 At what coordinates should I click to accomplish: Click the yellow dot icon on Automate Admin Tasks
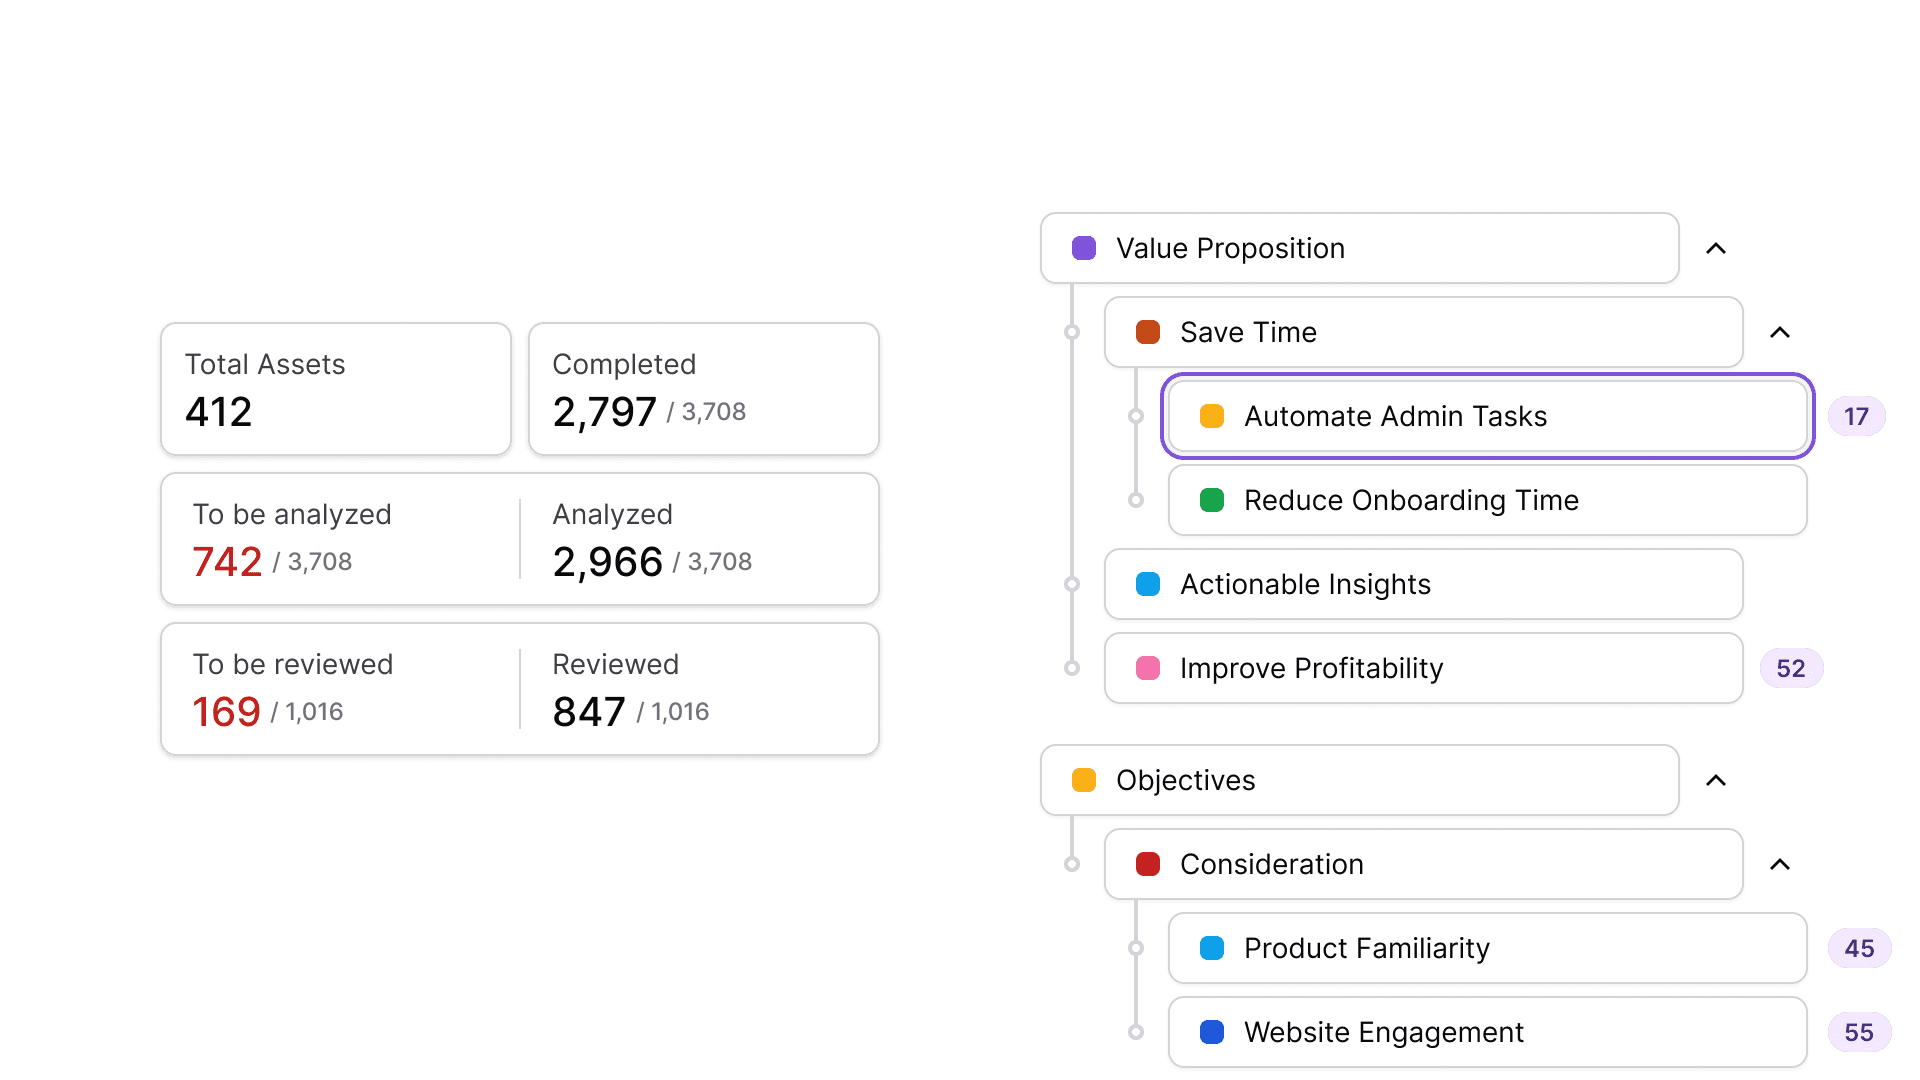point(1212,416)
